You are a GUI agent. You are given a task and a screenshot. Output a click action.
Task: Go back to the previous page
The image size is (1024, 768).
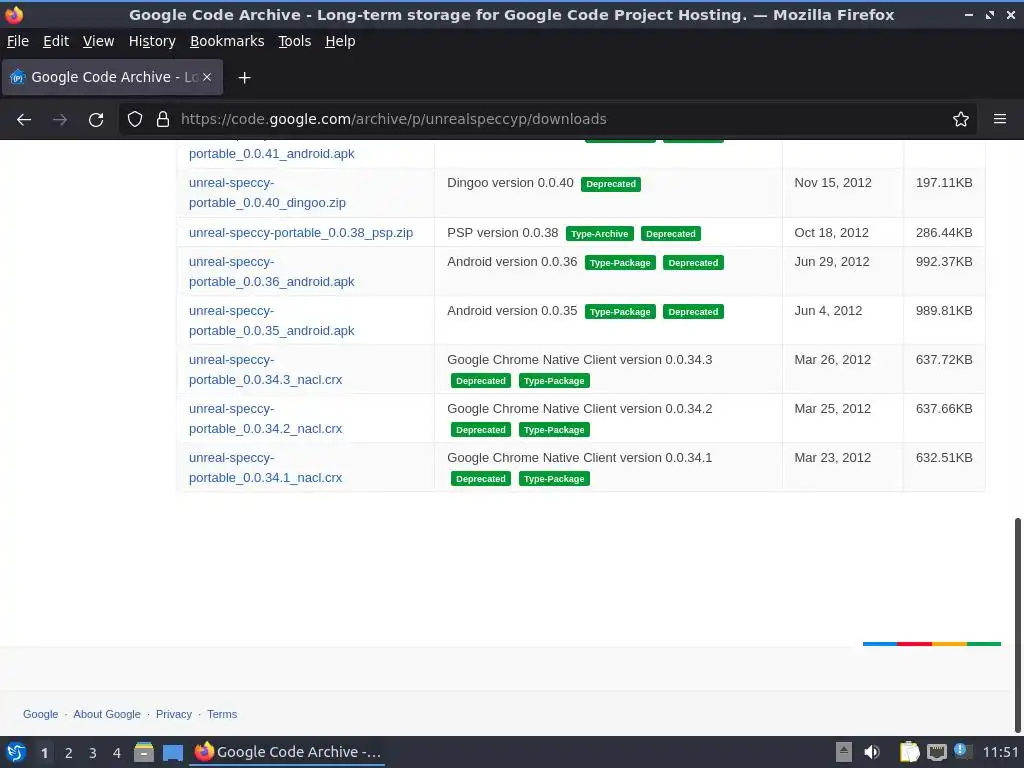pyautogui.click(x=24, y=120)
